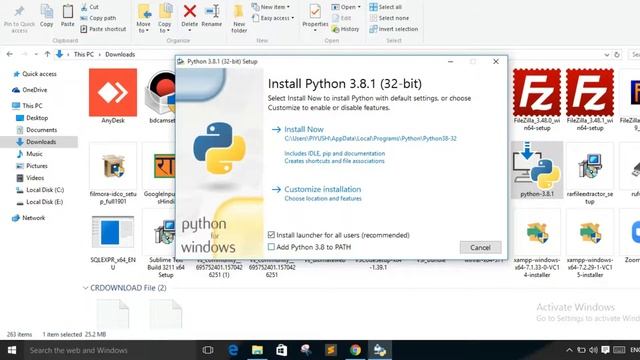Open Pictures in the sidebar
Screen dimensions: 640x360
click(x=32, y=166)
